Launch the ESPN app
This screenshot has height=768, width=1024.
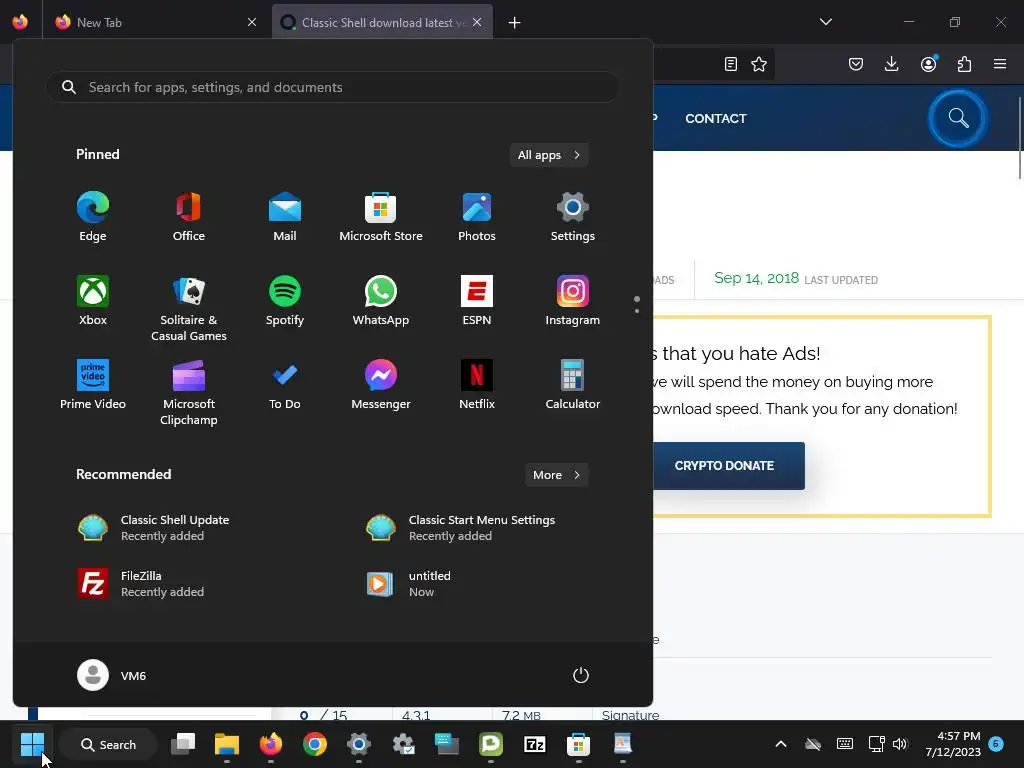tap(477, 301)
